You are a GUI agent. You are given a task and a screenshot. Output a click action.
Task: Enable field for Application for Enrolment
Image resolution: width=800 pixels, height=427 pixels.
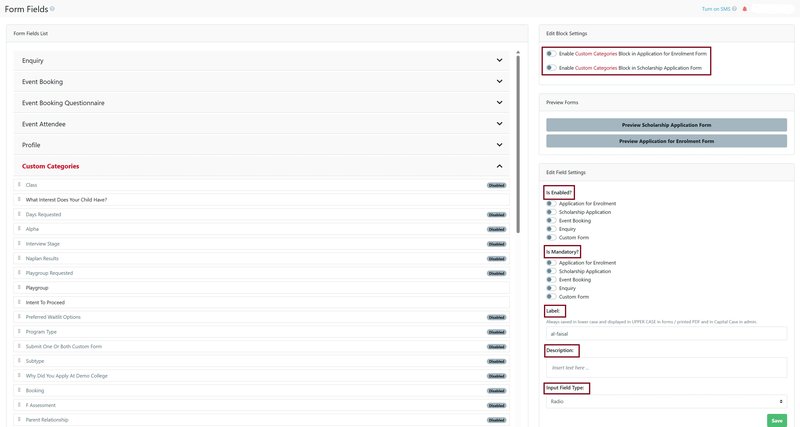click(551, 204)
